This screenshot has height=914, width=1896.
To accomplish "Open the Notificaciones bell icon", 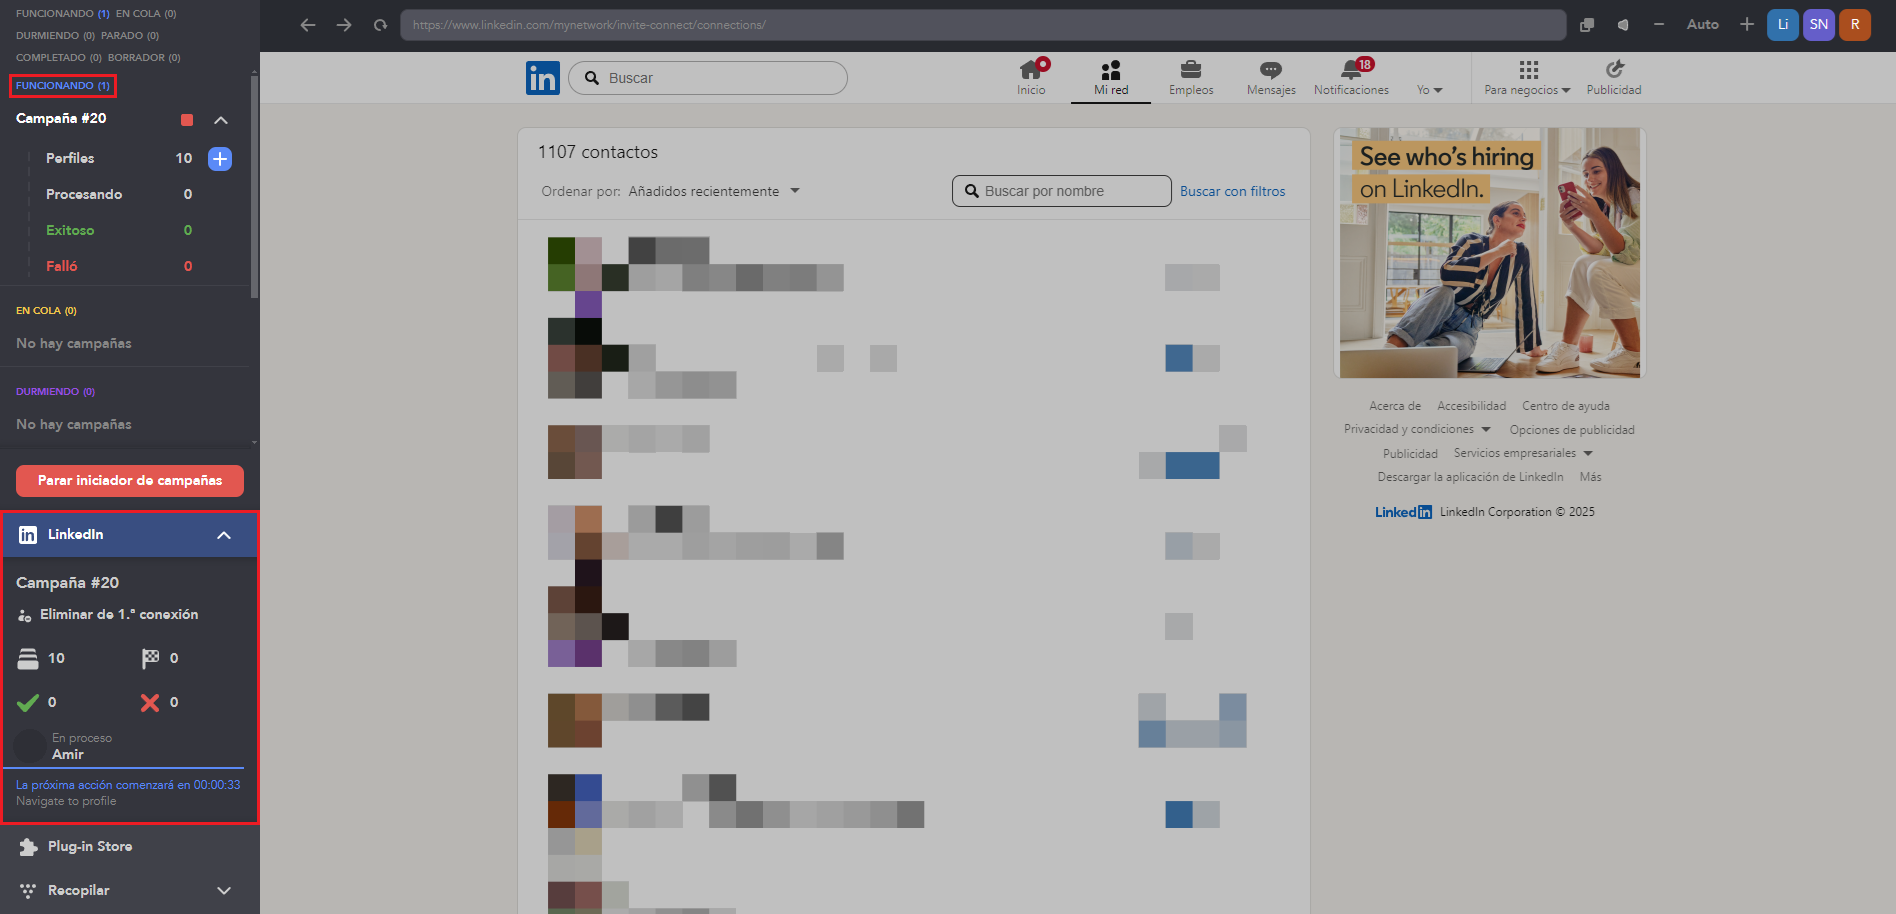I will point(1351,70).
